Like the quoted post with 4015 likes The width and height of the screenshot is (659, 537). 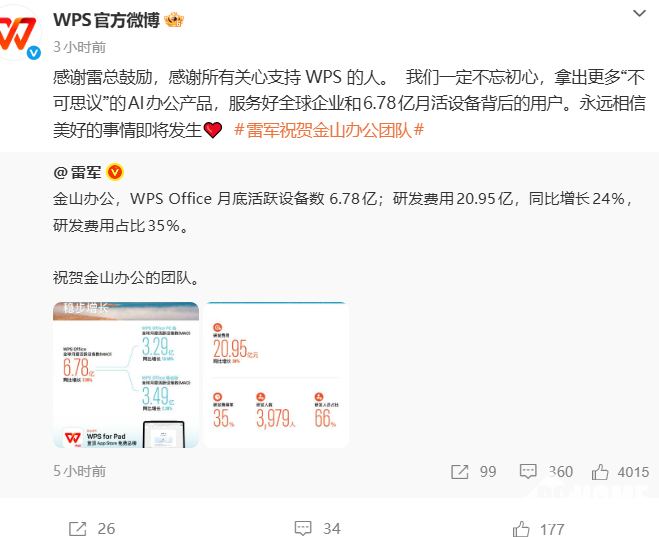600,471
